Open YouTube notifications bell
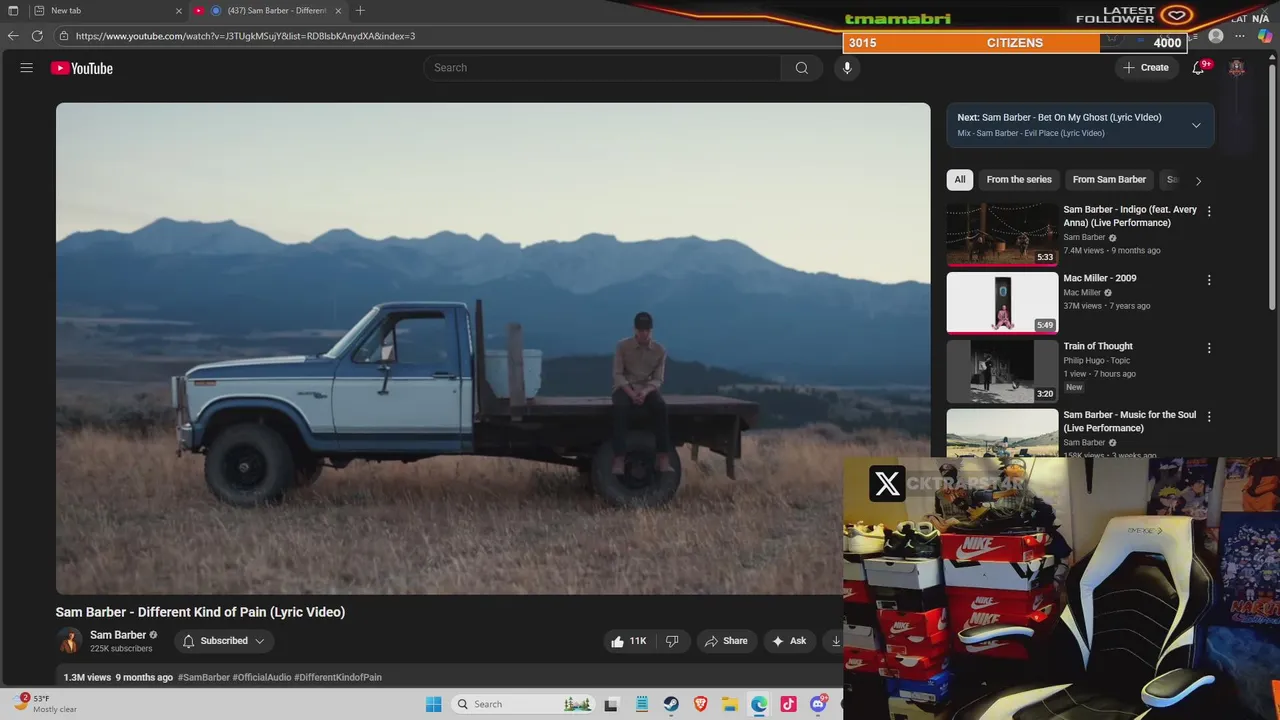 tap(1198, 68)
